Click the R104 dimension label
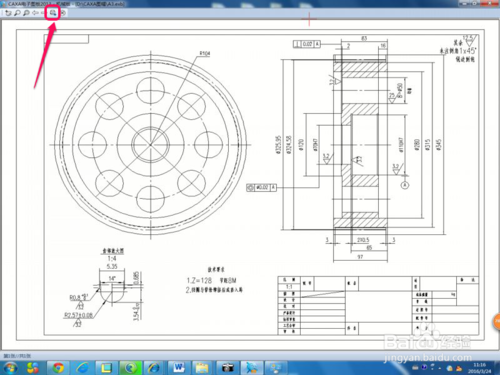Viewport: 500px width, 375px height. point(205,53)
